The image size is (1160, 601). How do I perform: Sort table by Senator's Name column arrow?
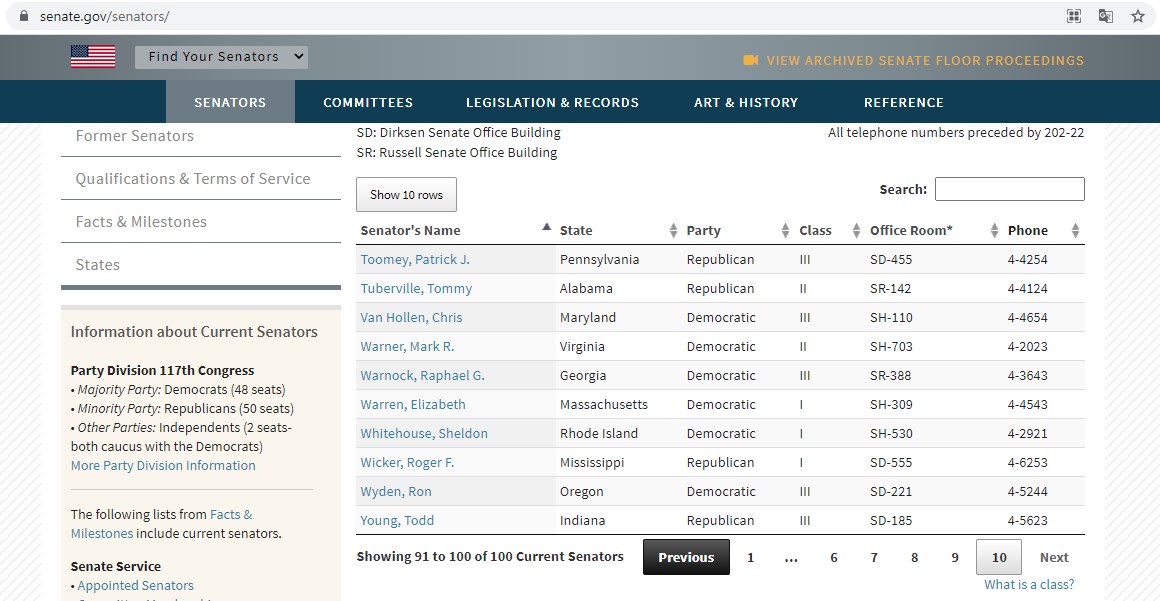pyautogui.click(x=546, y=229)
